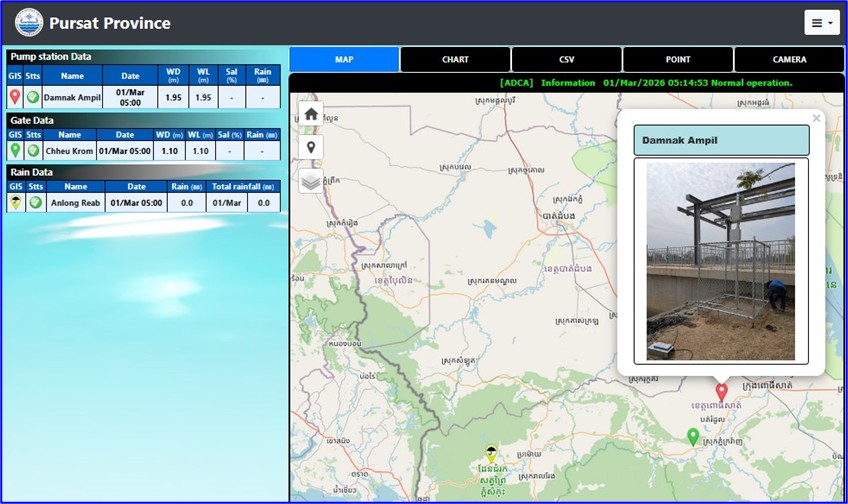
Task: Click the Damnak Ampil station photo
Action: [720, 261]
